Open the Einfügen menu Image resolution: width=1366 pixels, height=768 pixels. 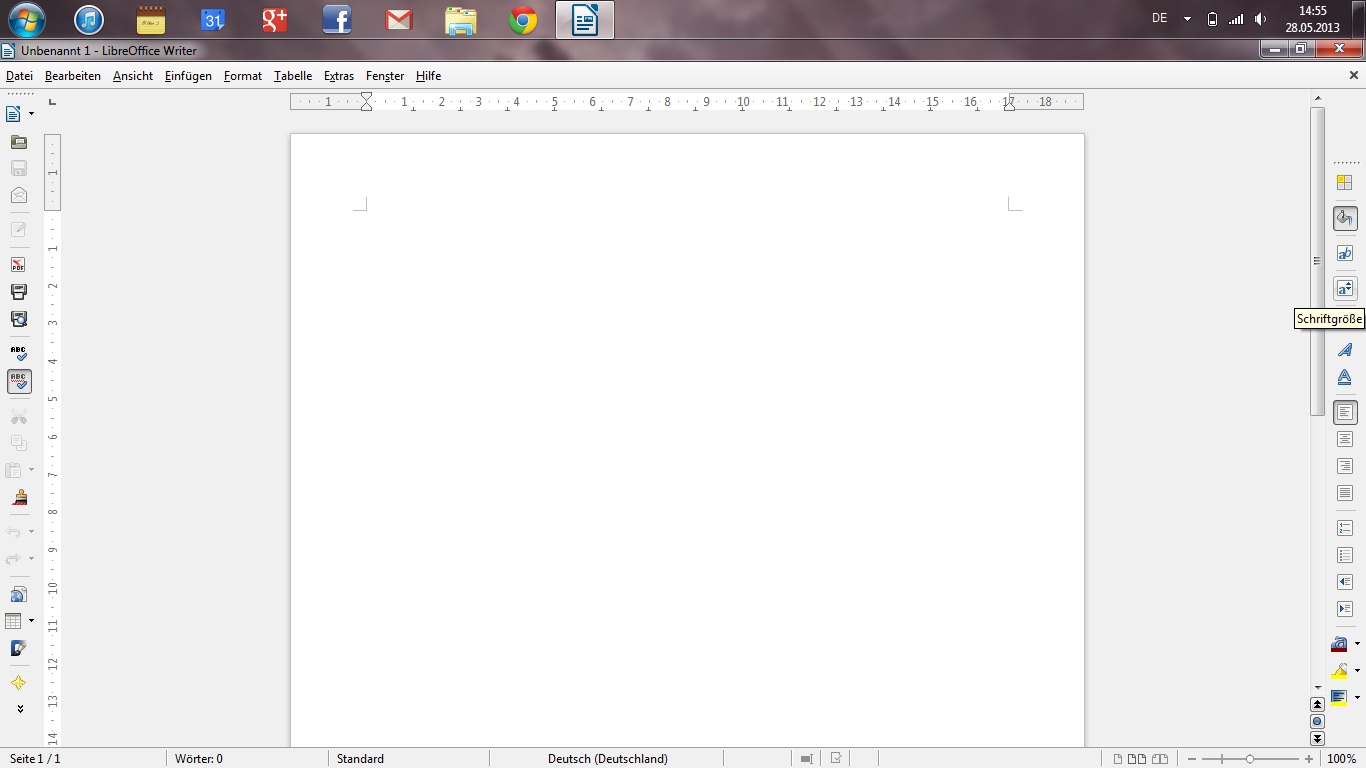188,76
